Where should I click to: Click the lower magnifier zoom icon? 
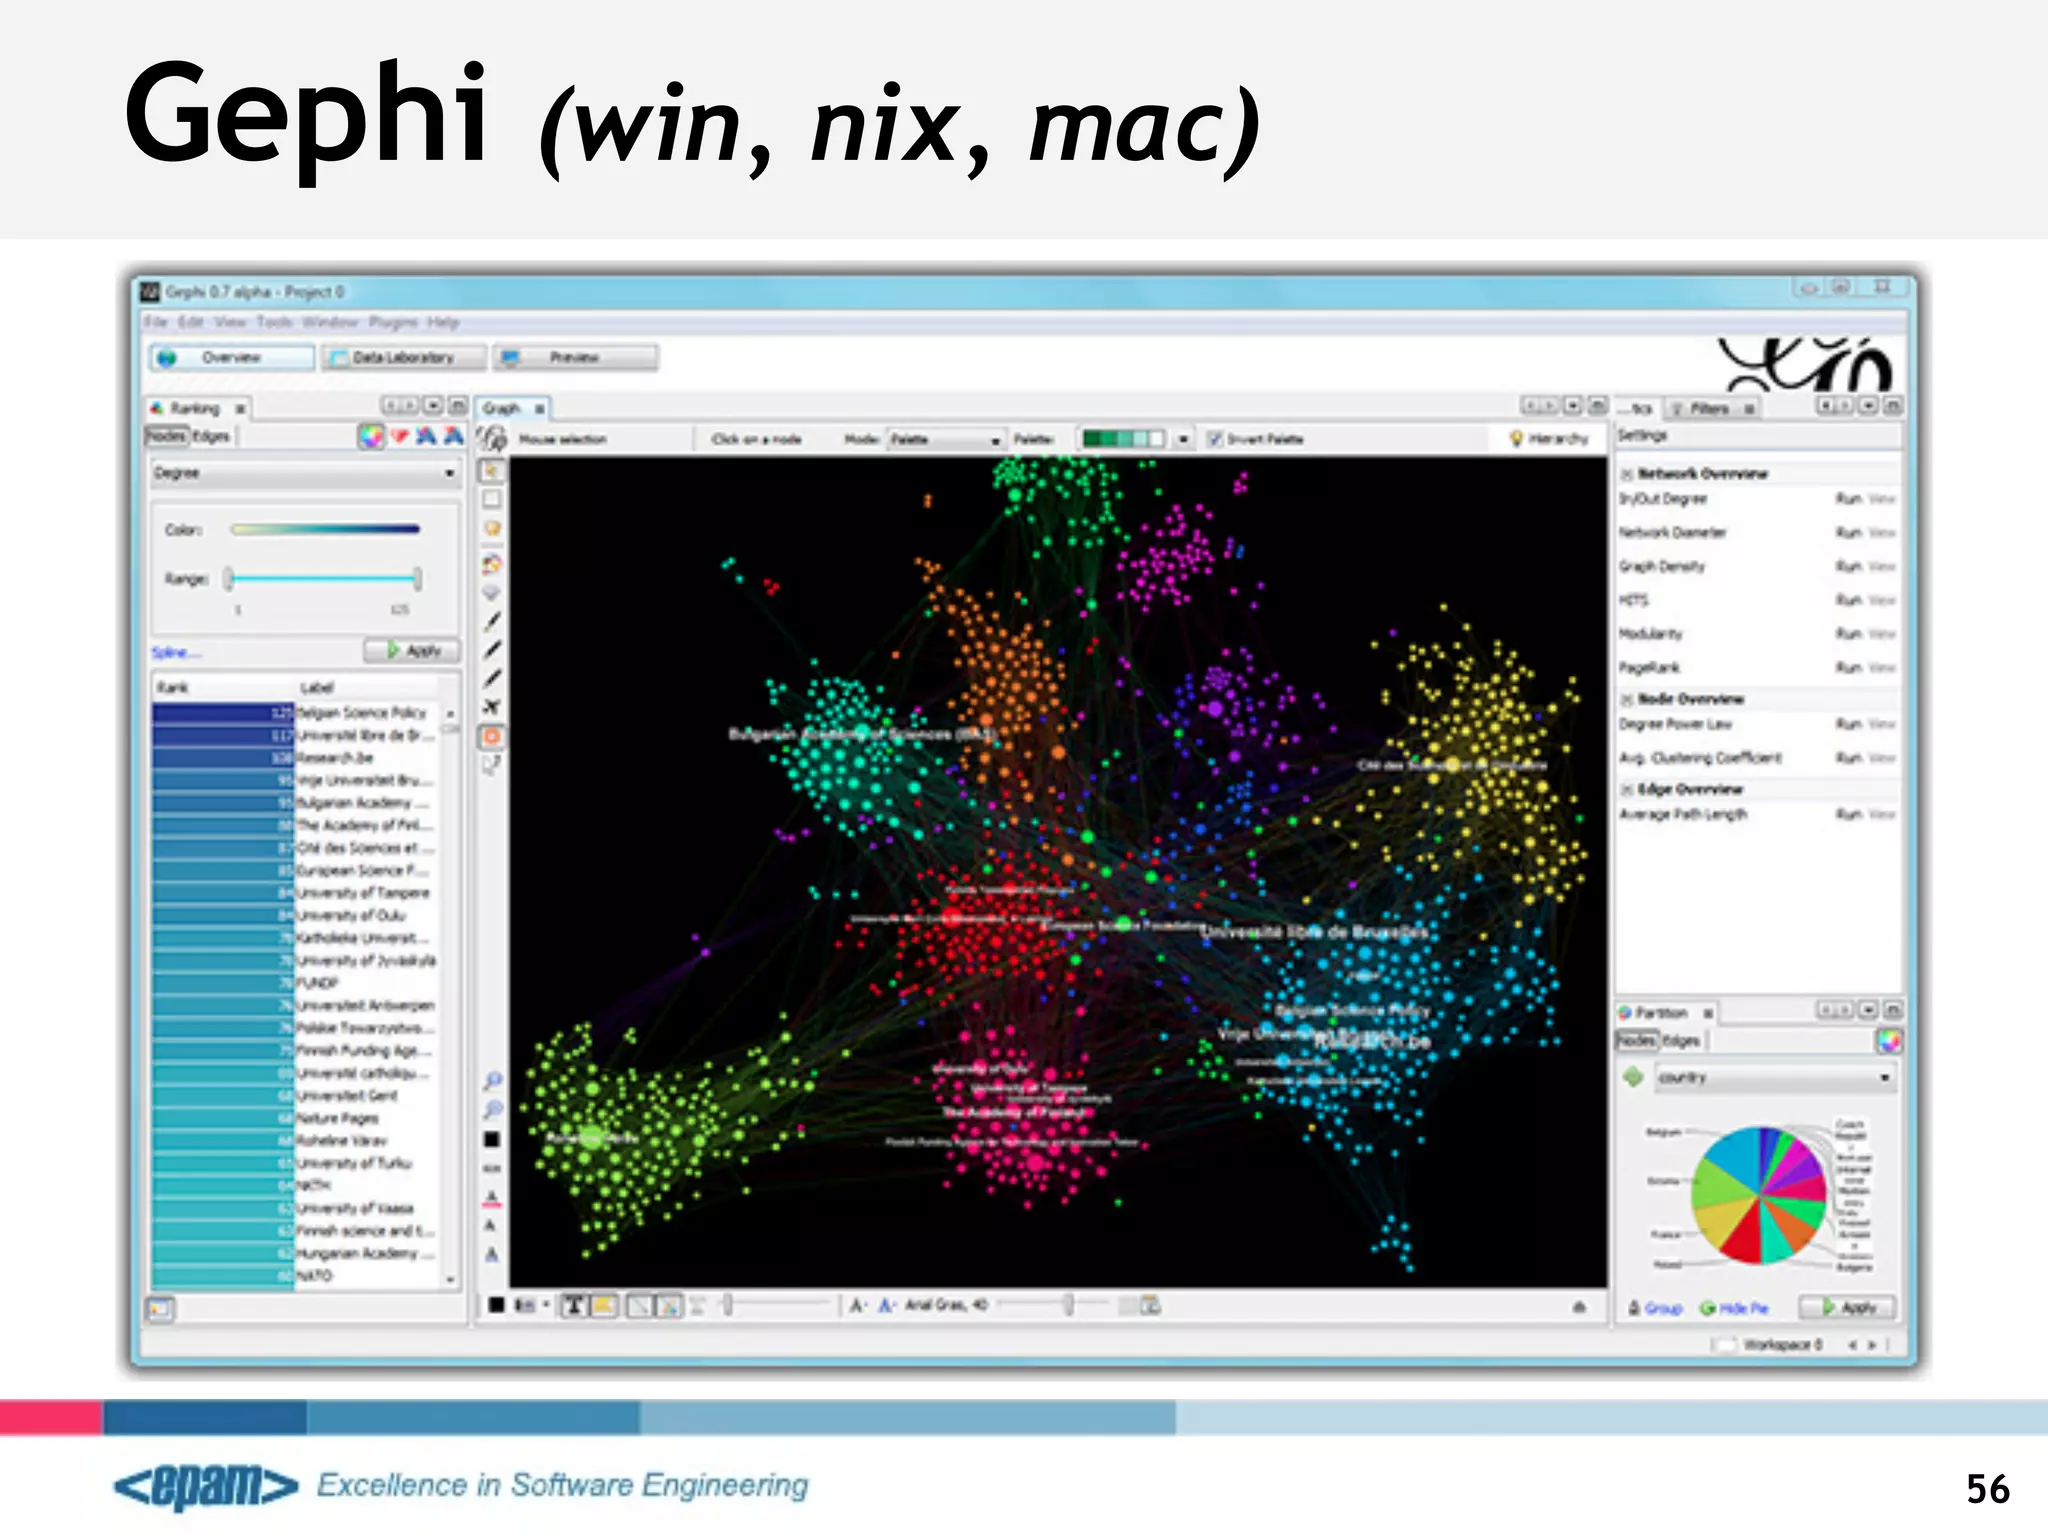pyautogui.click(x=492, y=1110)
